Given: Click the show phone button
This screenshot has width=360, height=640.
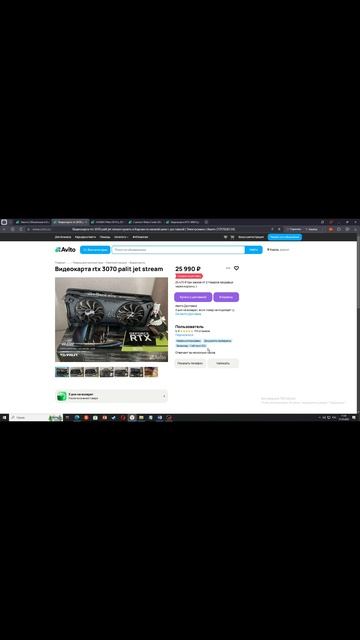Looking at the screenshot, I should tap(190, 363).
